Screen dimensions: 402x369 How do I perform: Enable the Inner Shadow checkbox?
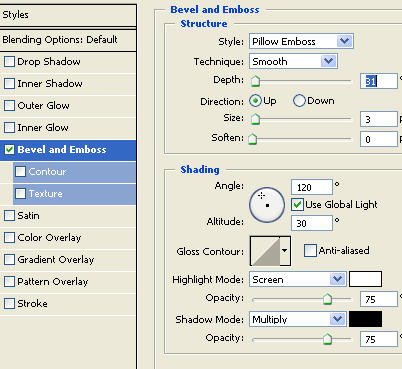(x=9, y=84)
